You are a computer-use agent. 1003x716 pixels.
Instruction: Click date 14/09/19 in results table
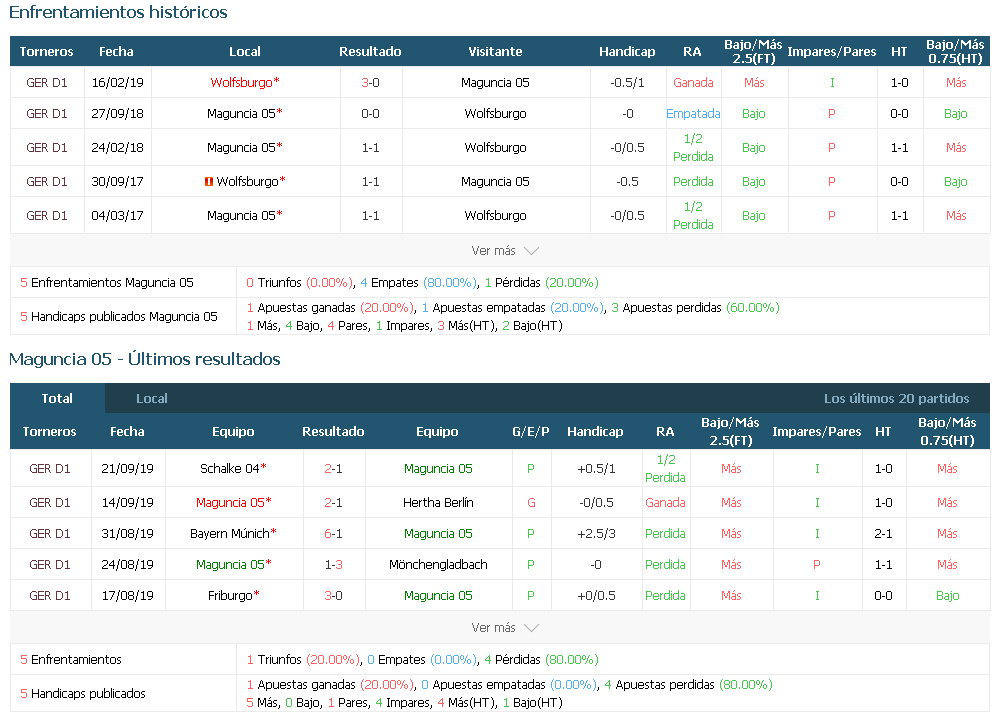[x=127, y=503]
